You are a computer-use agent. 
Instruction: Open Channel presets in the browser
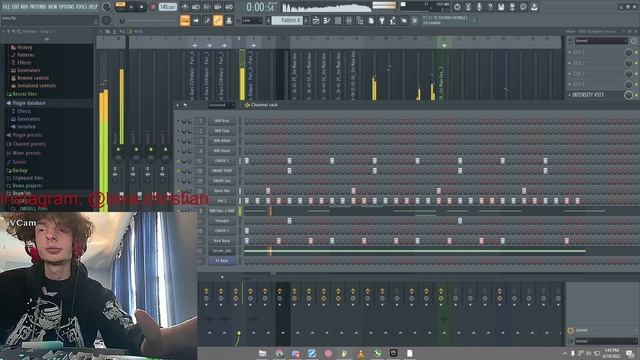29,144
